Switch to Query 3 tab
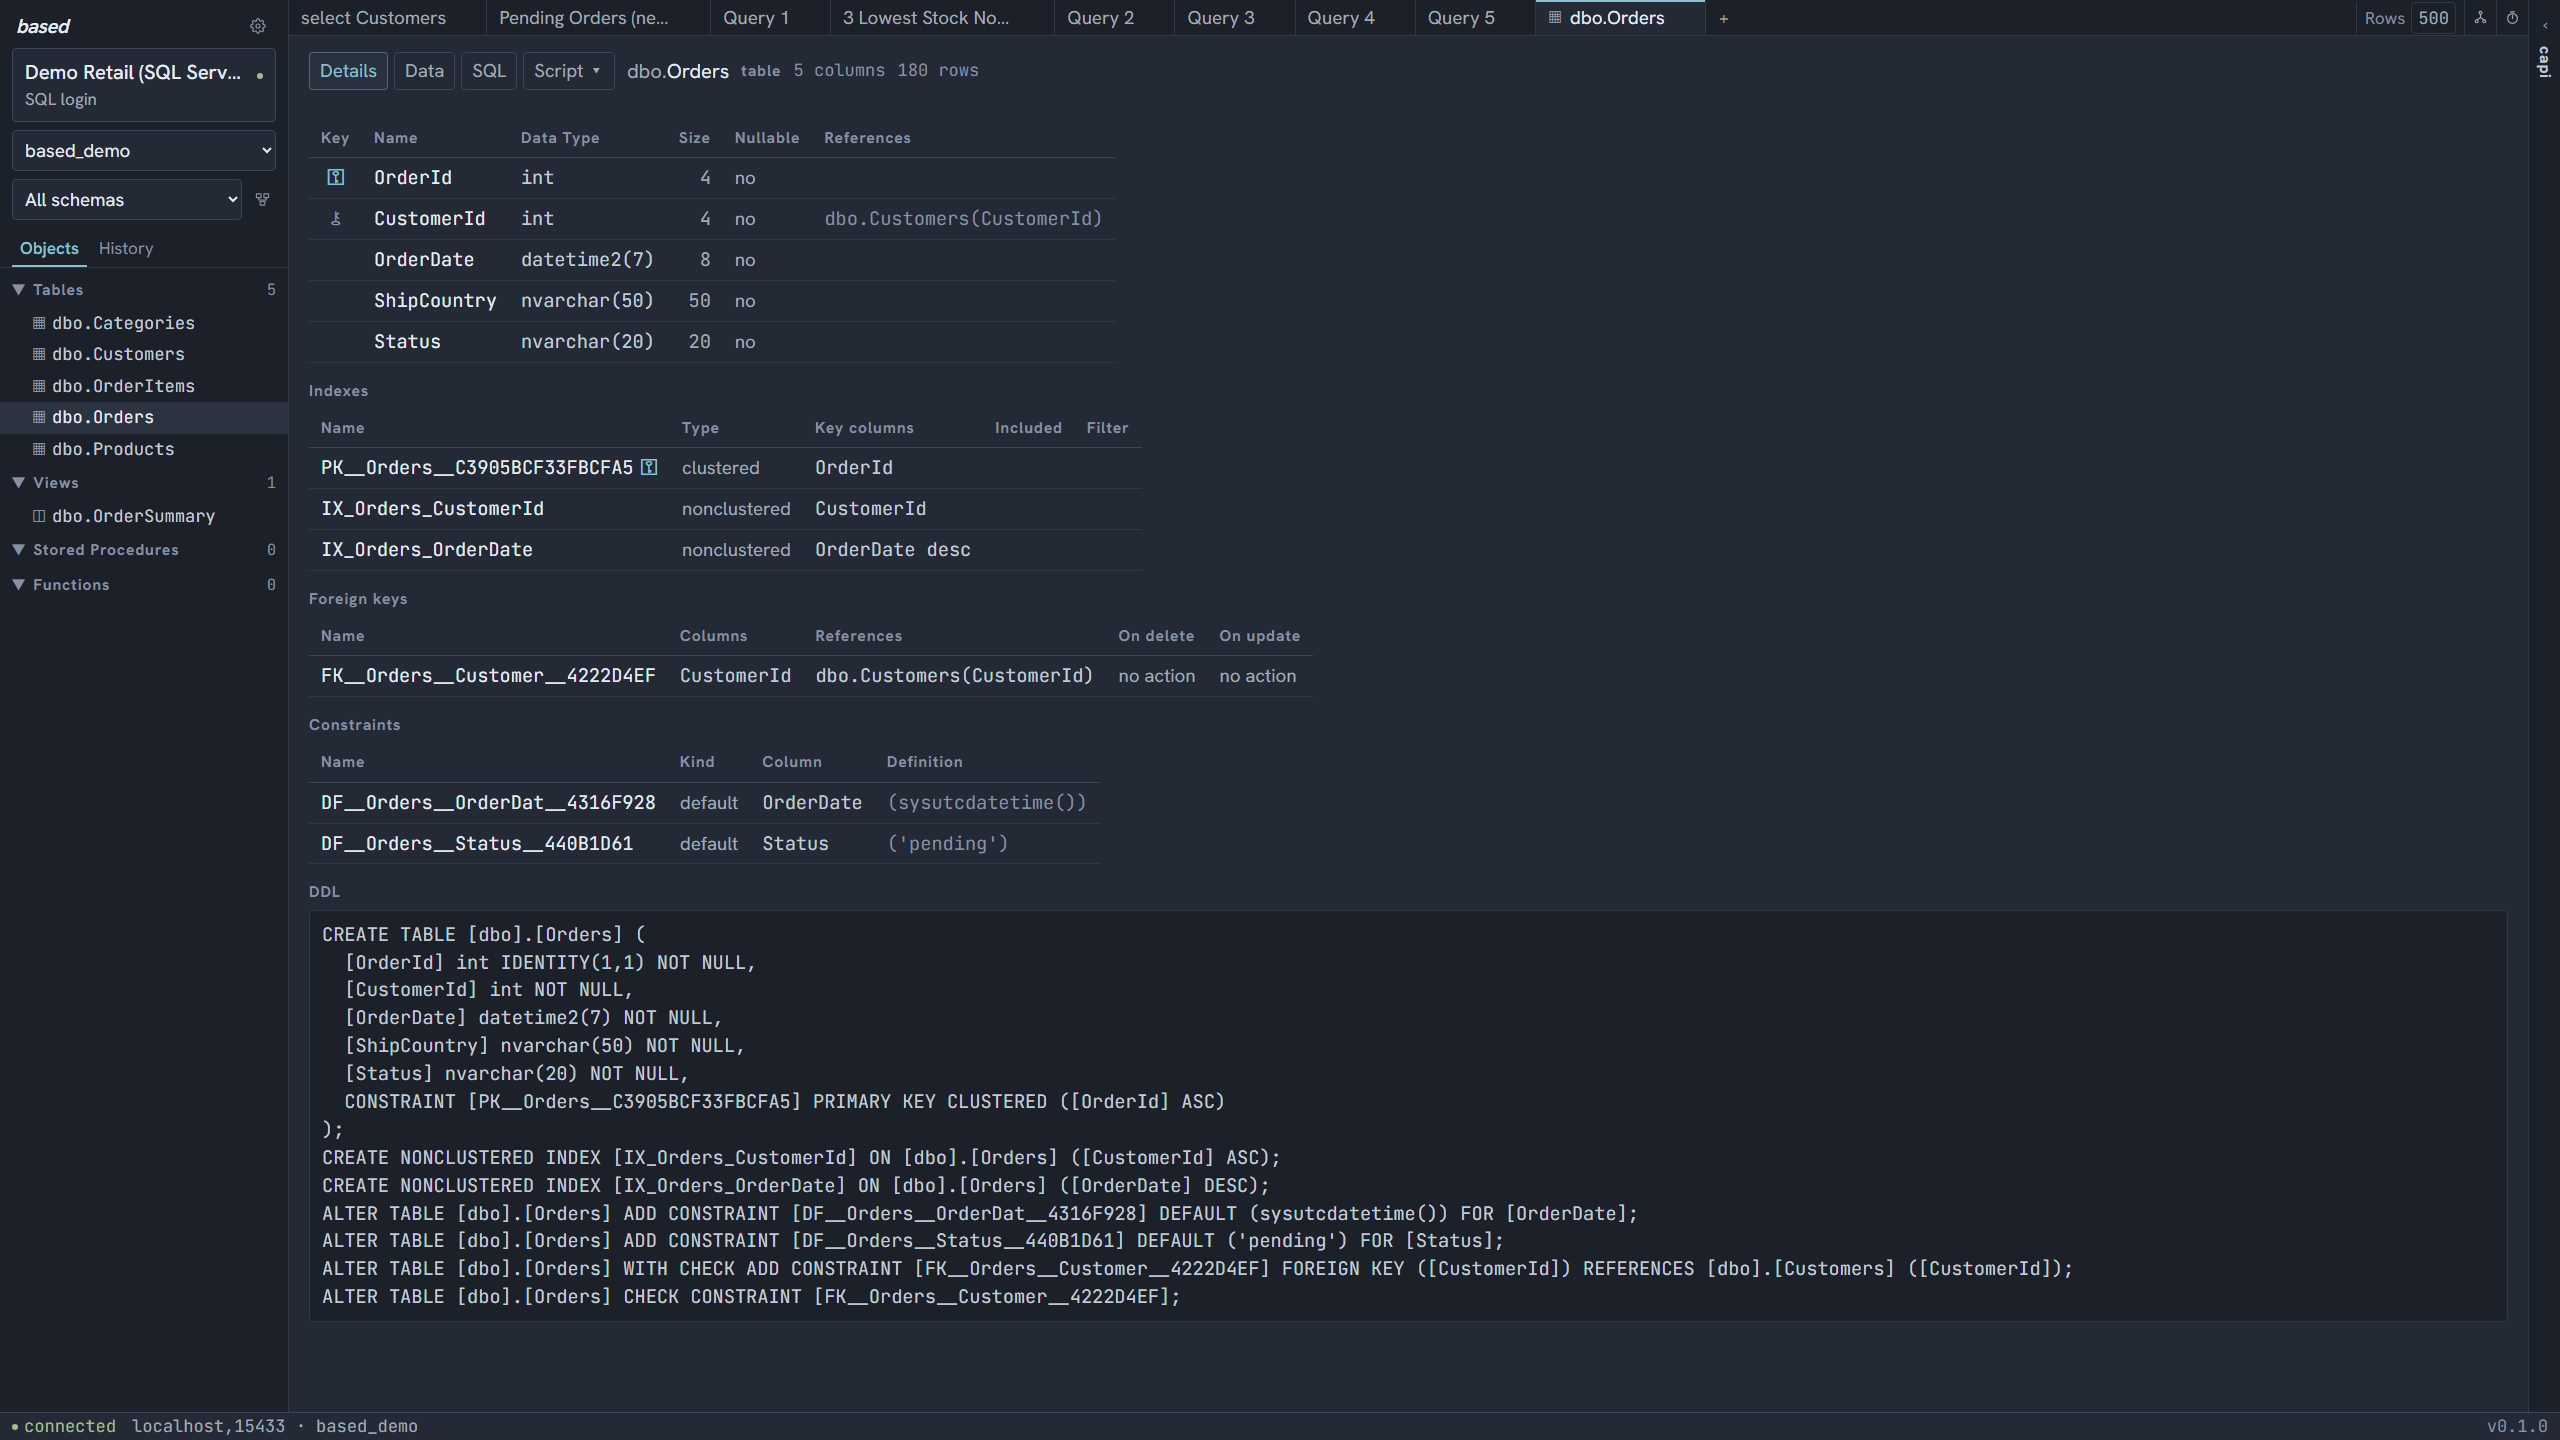This screenshot has height=1440, width=2560. point(1234,18)
